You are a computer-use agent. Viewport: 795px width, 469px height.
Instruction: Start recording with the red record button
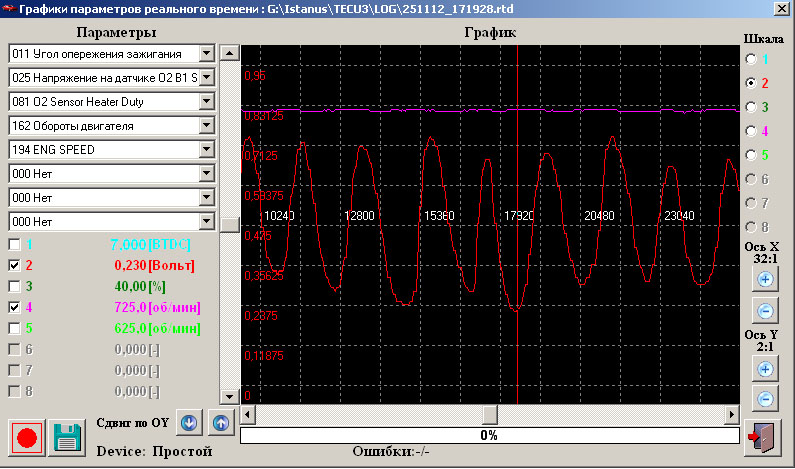click(27, 437)
